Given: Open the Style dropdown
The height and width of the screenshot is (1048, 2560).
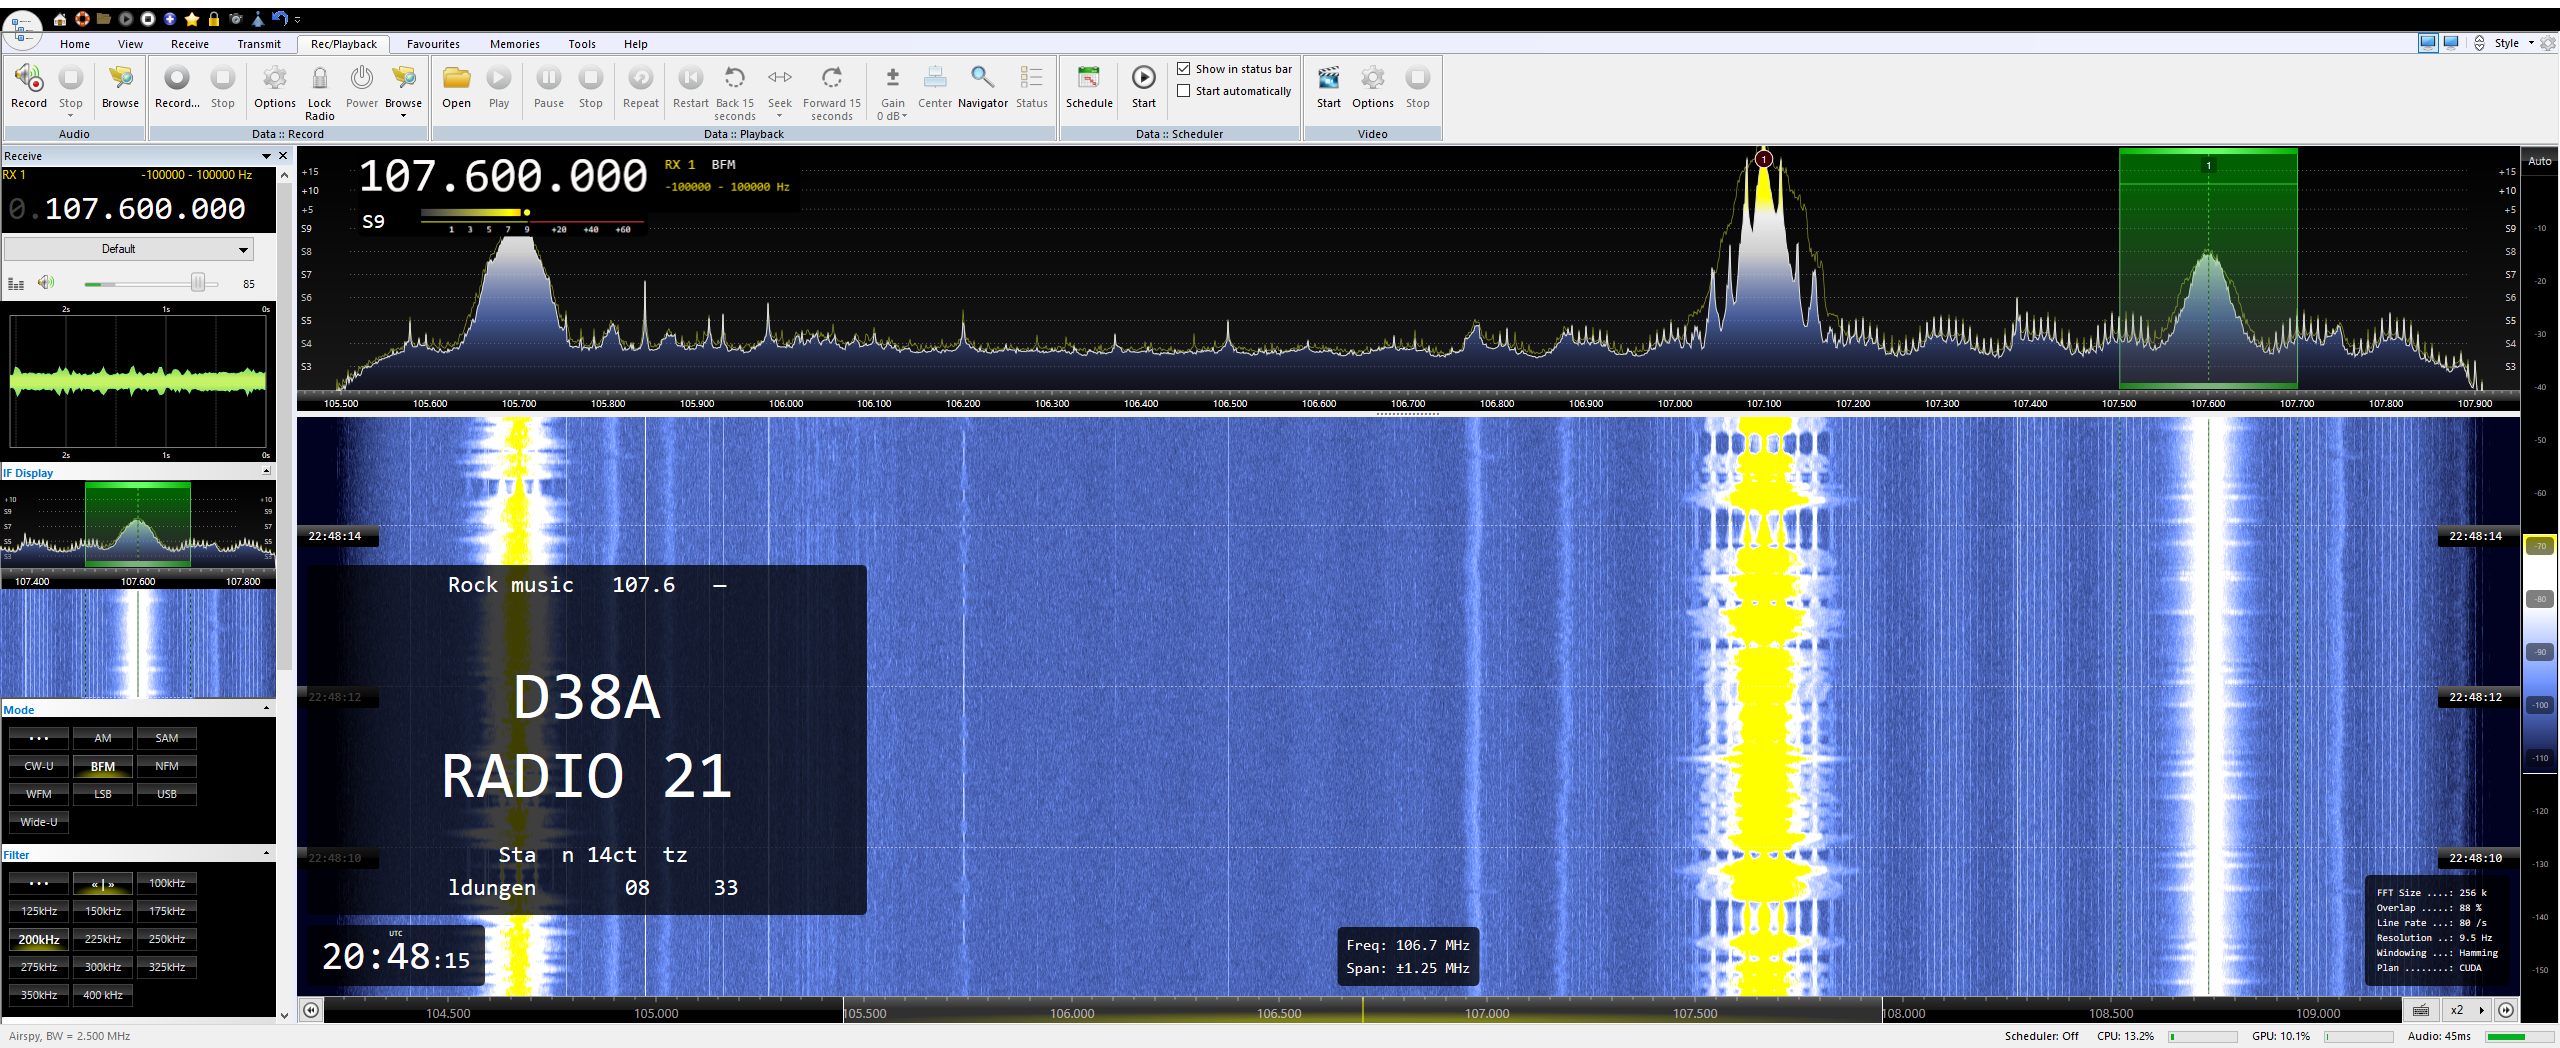Looking at the screenshot, I should 2514,43.
